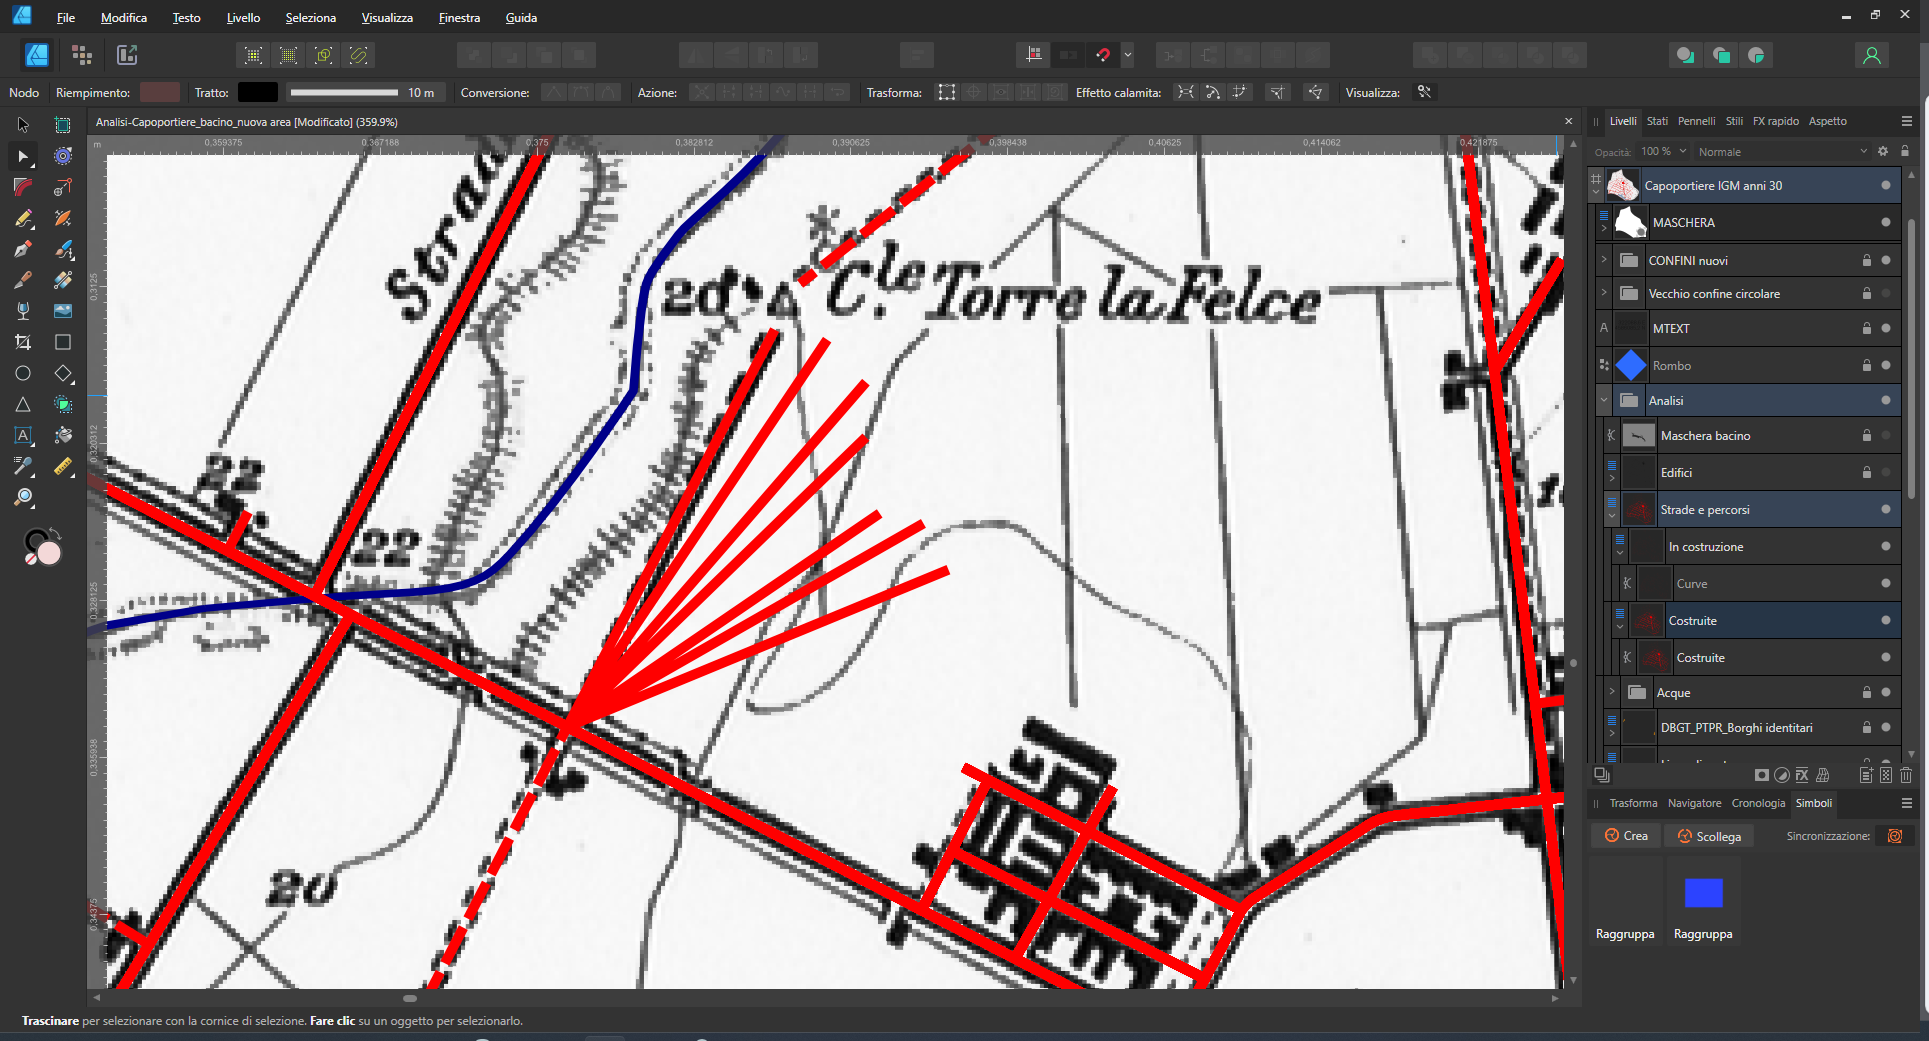Expand the Vecchio confine circolare group
This screenshot has height=1041, width=1929.
tap(1604, 293)
